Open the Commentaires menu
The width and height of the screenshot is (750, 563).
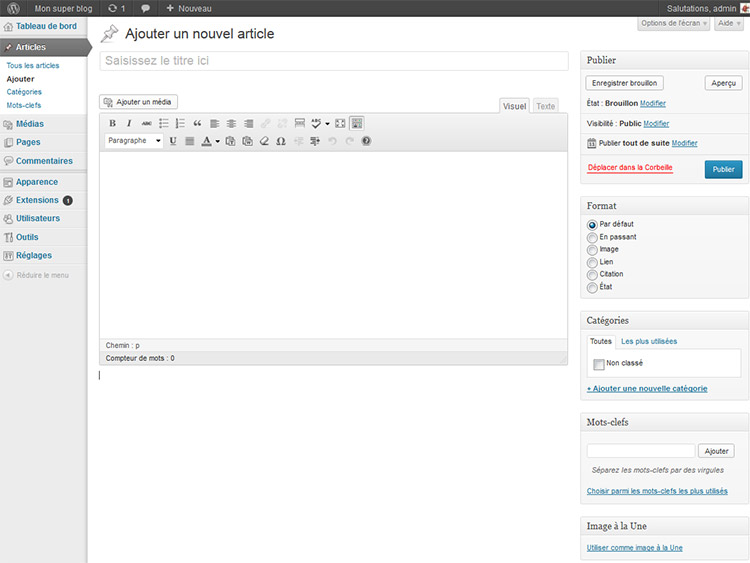pyautogui.click(x=44, y=161)
